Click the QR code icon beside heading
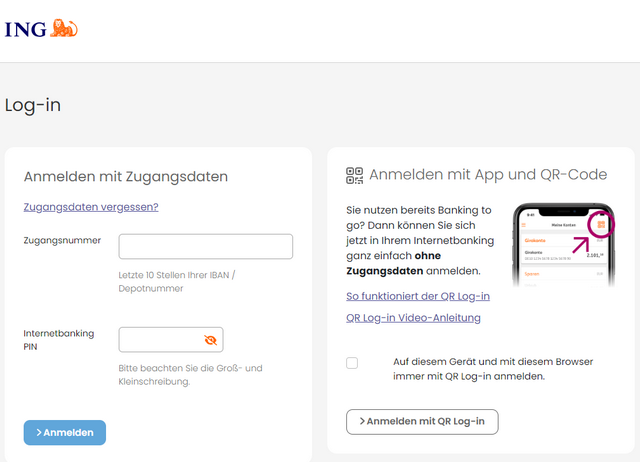 click(354, 175)
